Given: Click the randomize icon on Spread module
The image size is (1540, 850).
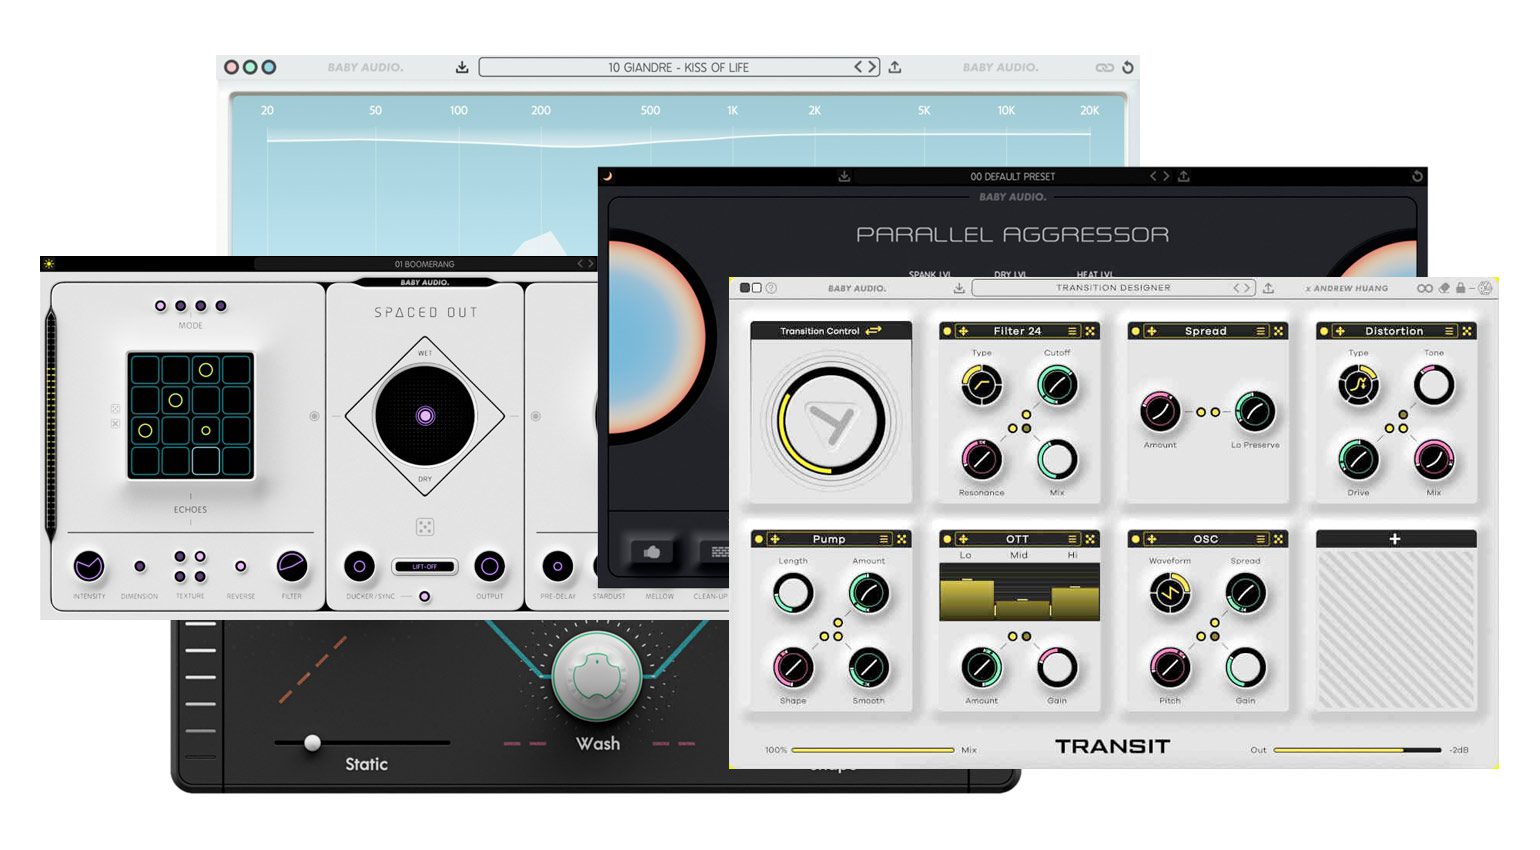Looking at the screenshot, I should (x=1278, y=331).
